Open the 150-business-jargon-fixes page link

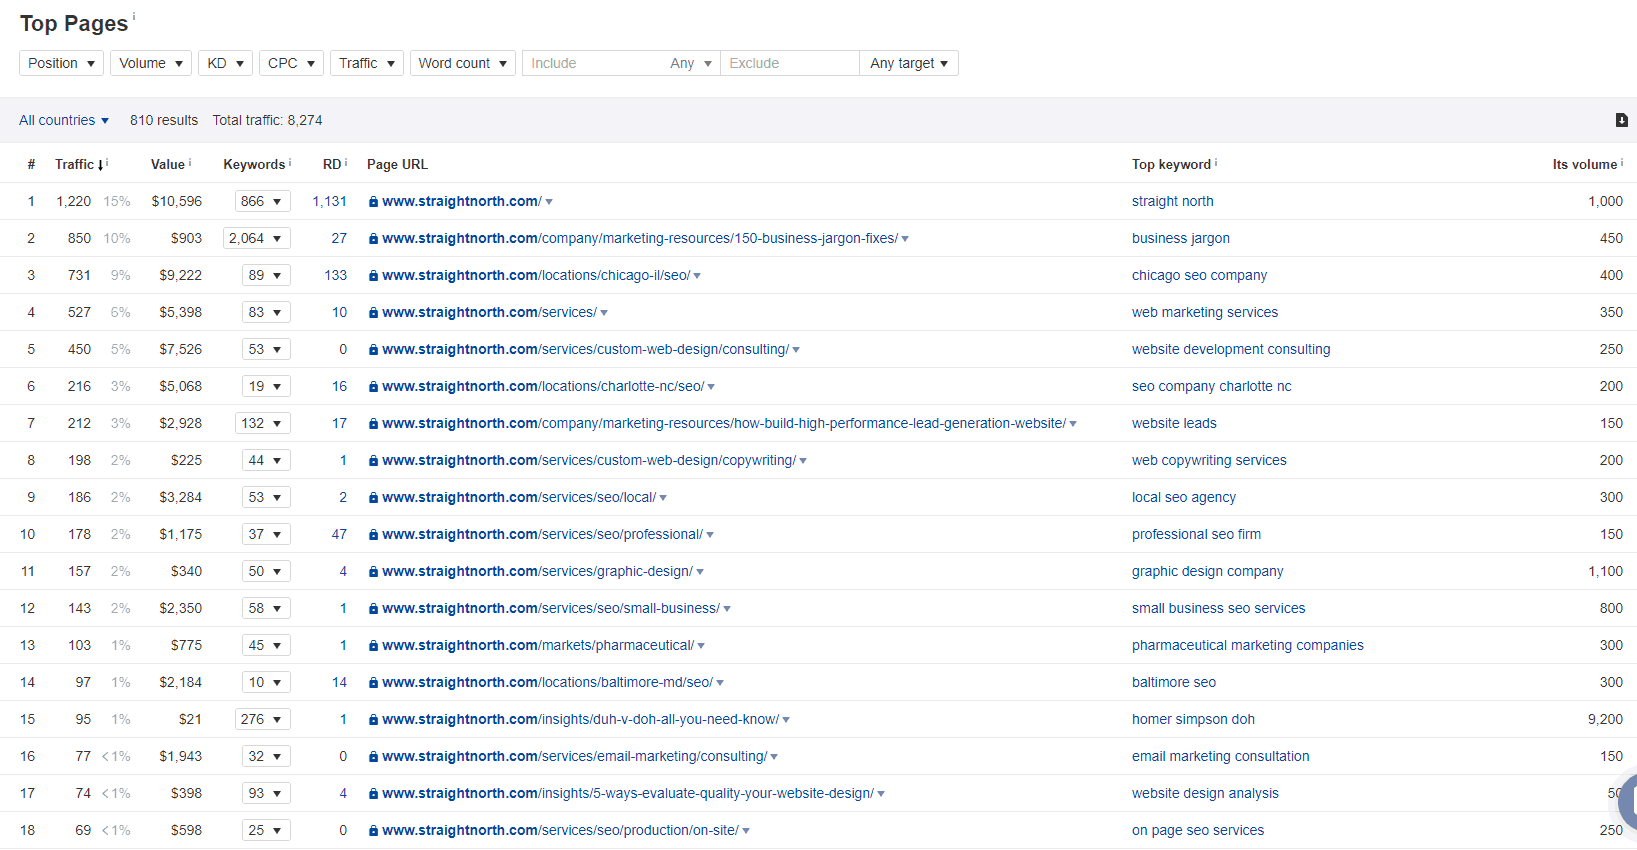click(x=639, y=238)
